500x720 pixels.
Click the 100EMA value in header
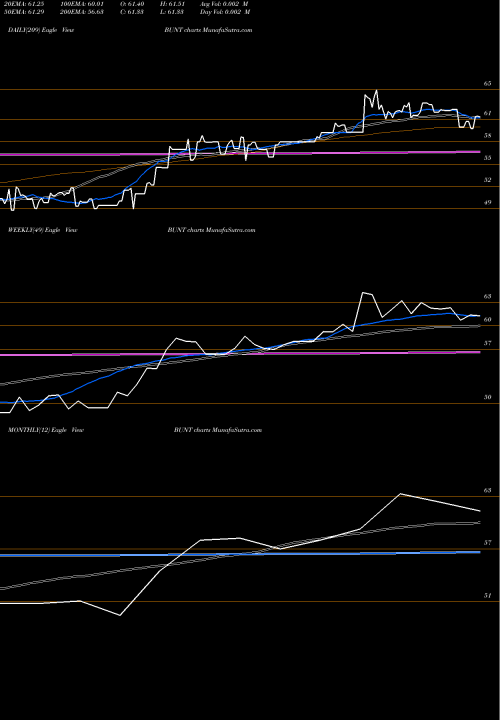click(x=80, y=4)
